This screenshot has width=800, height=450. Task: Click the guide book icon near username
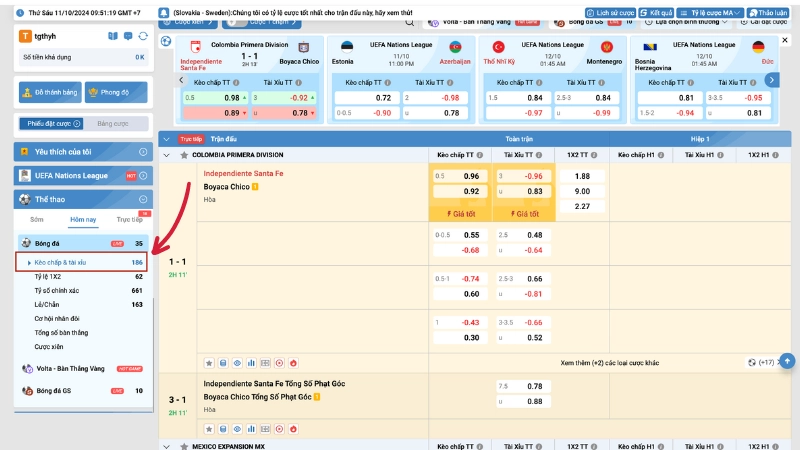click(x=114, y=36)
